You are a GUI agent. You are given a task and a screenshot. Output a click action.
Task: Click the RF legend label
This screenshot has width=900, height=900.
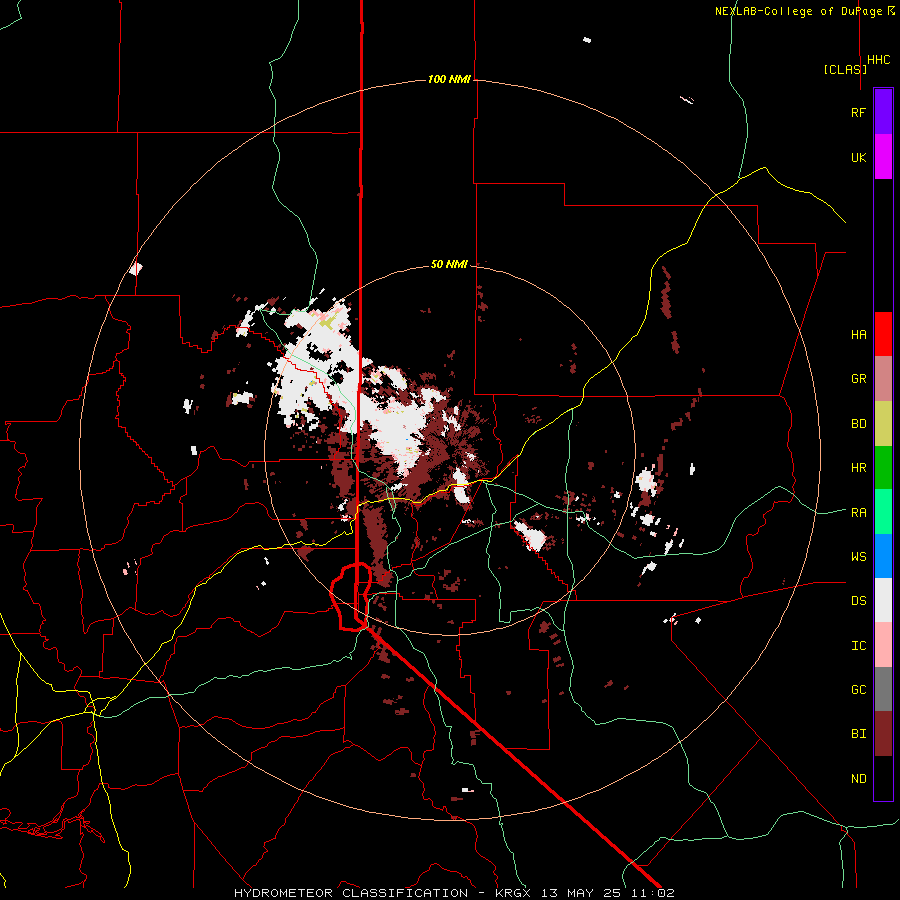click(x=858, y=112)
